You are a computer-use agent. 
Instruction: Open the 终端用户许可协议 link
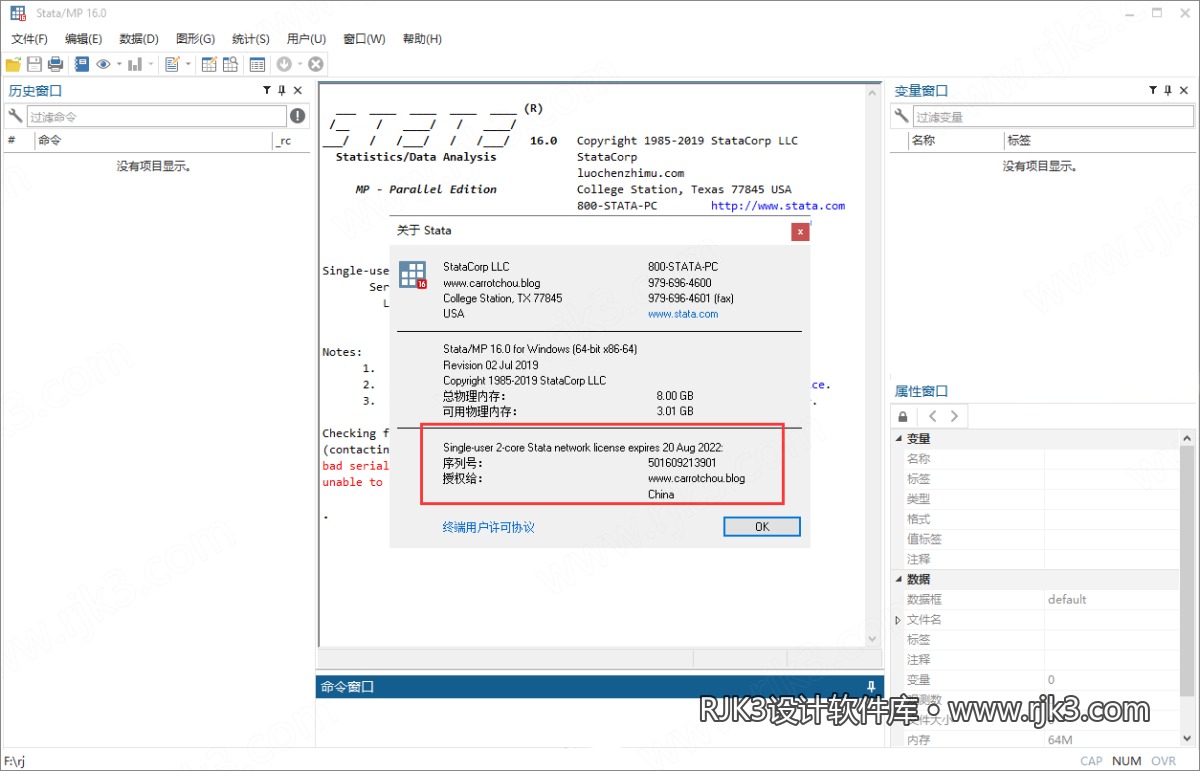coord(489,527)
